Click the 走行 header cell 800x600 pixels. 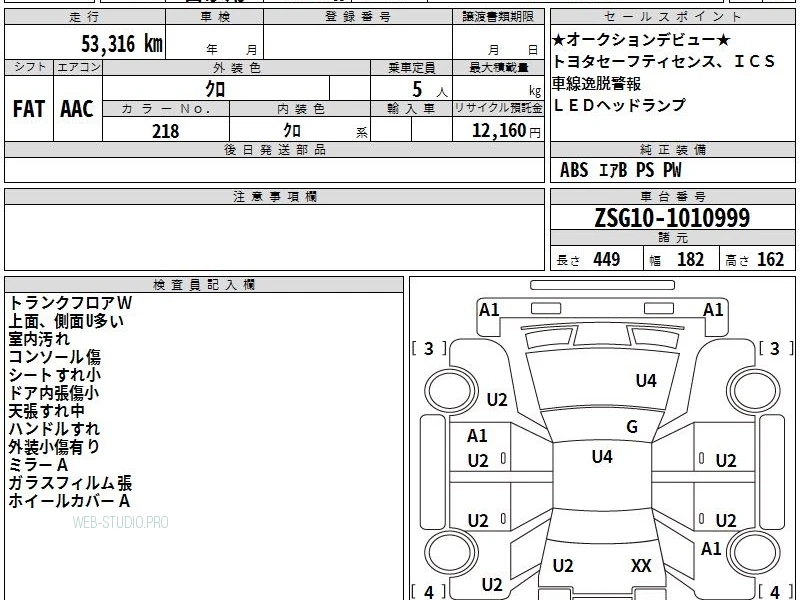(85, 17)
